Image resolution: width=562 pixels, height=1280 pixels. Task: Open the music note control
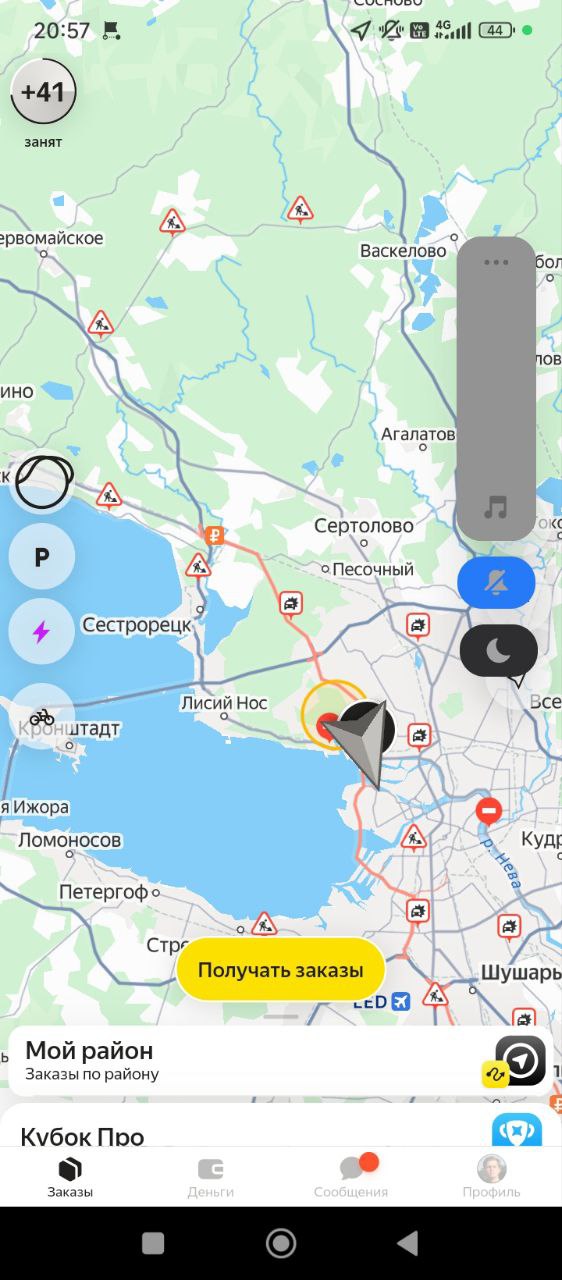[496, 507]
